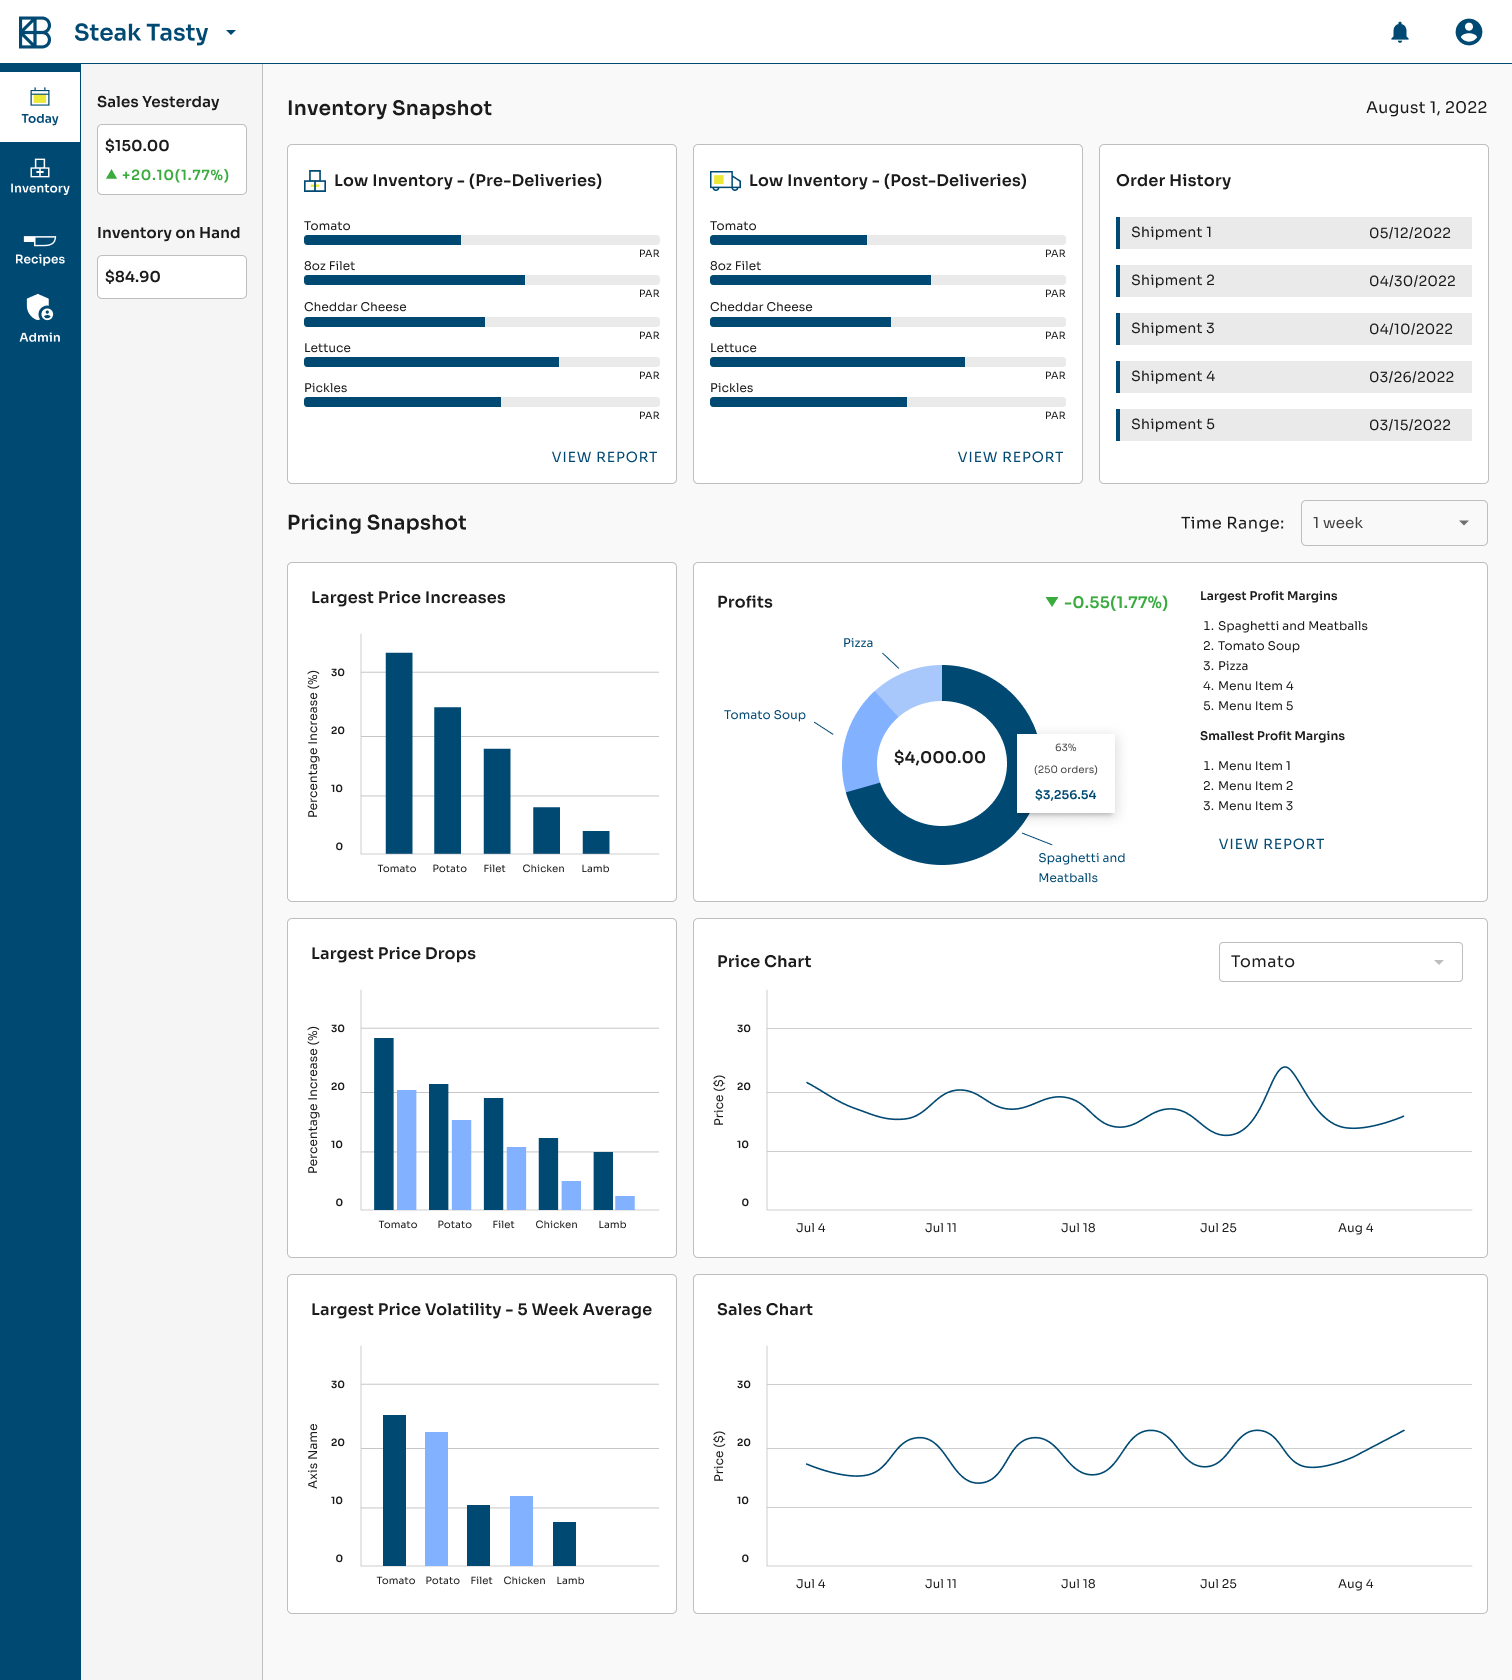1512x1680 pixels.
Task: Click the Steak Tasty logo icon
Action: click(35, 32)
